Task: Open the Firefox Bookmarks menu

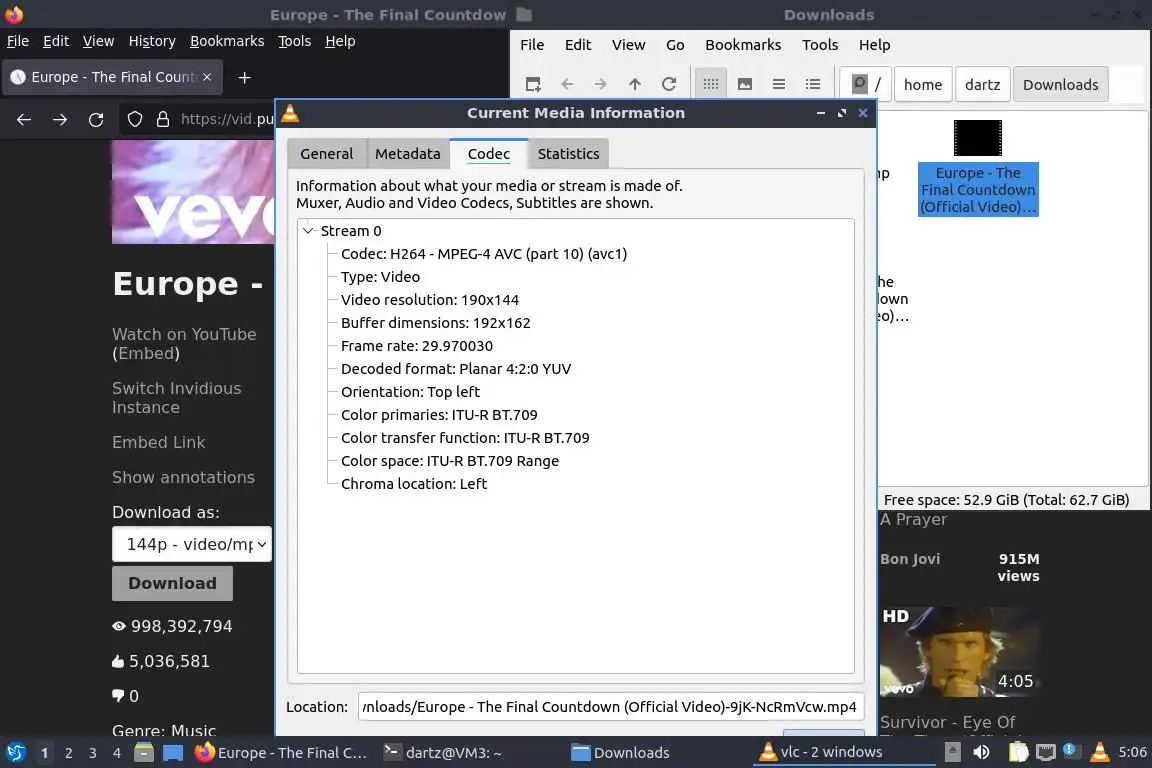Action: coord(227,41)
